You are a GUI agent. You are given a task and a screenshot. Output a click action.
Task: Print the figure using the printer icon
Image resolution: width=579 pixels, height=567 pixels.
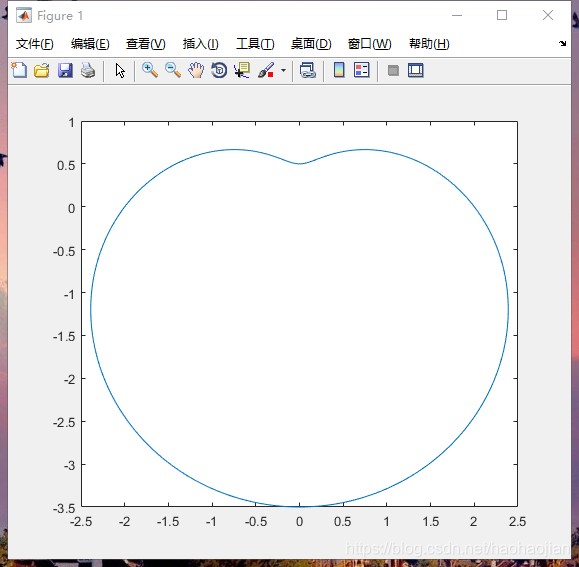[x=88, y=70]
